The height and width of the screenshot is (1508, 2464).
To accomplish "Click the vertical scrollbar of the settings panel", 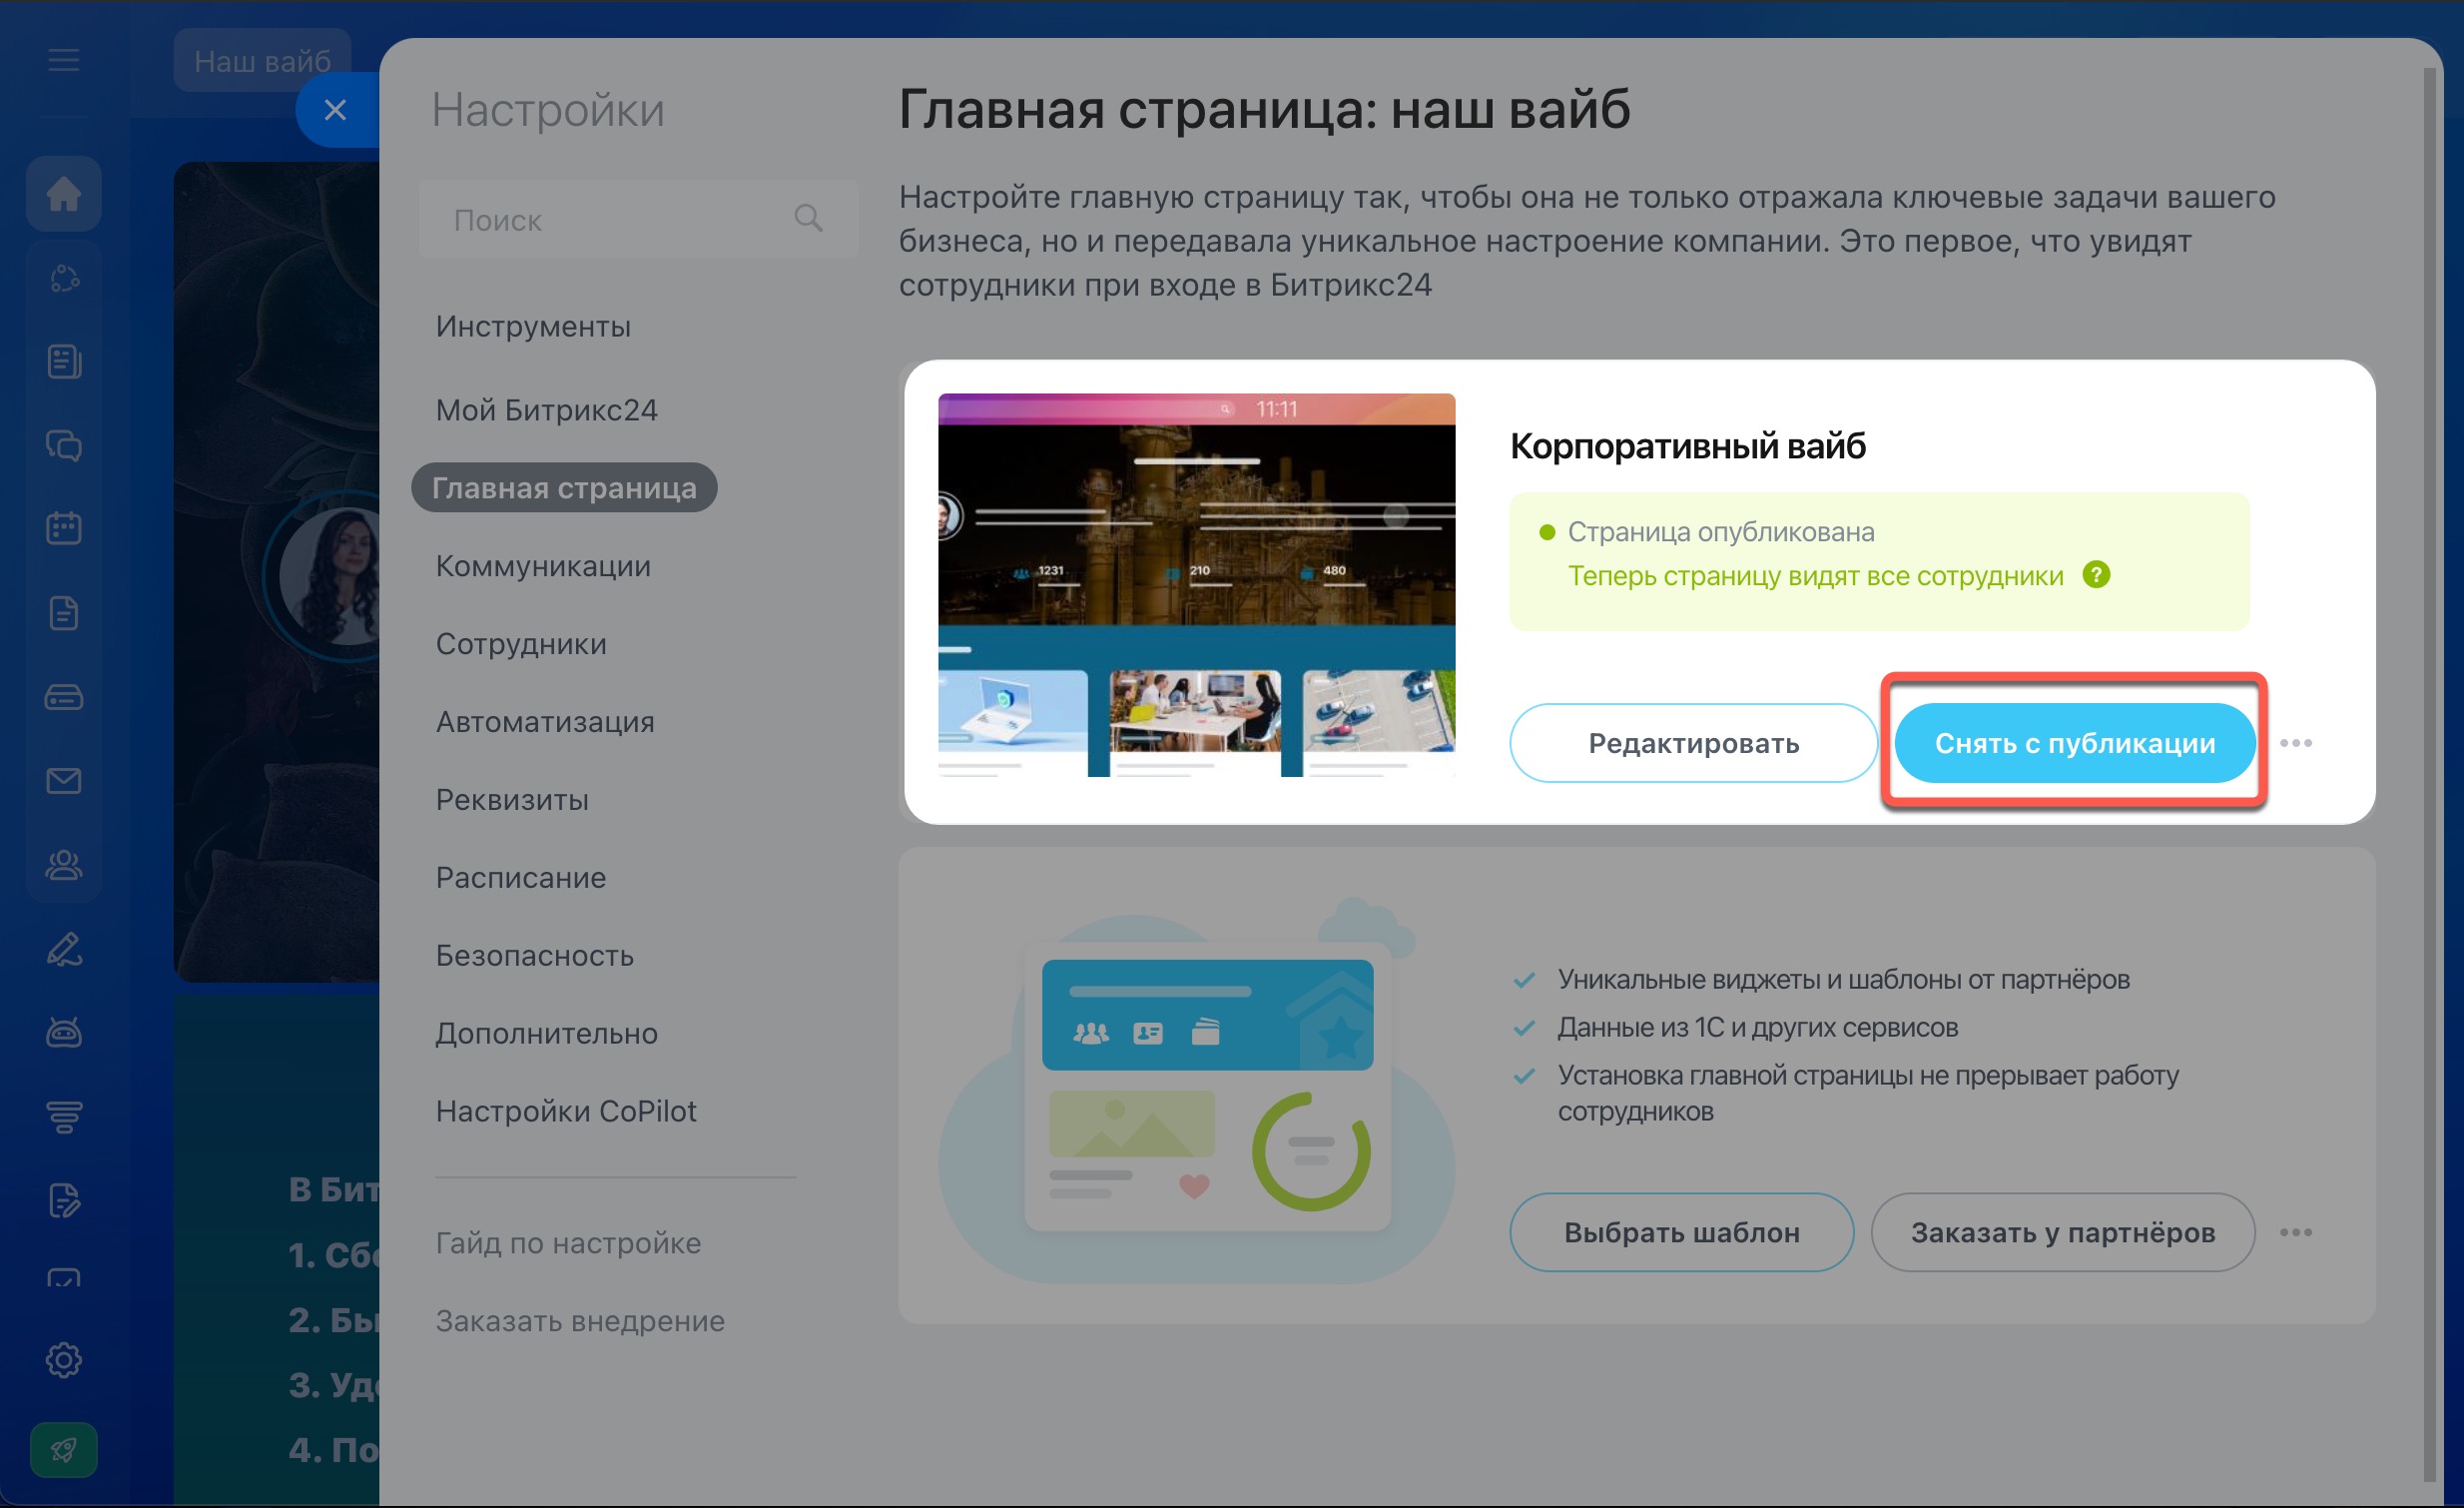I will pyautogui.click(x=2429, y=775).
